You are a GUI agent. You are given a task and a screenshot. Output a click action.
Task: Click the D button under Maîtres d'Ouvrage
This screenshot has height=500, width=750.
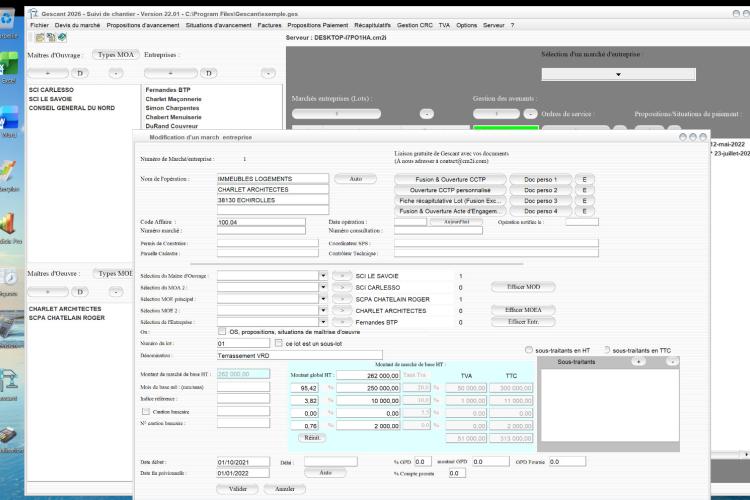(80, 73)
